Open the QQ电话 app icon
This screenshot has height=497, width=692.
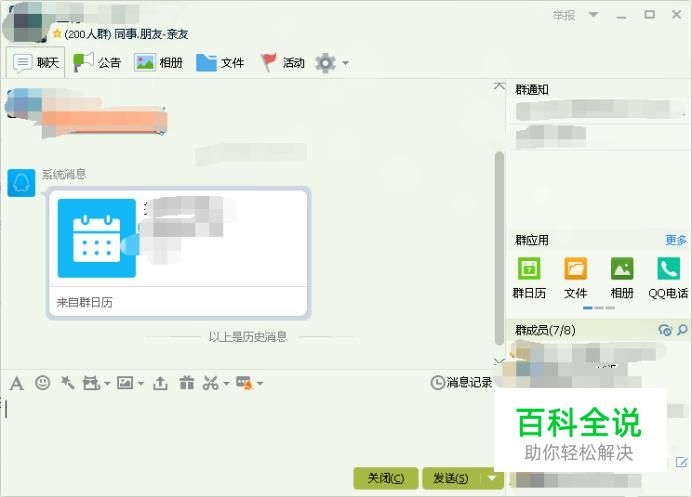coord(668,278)
